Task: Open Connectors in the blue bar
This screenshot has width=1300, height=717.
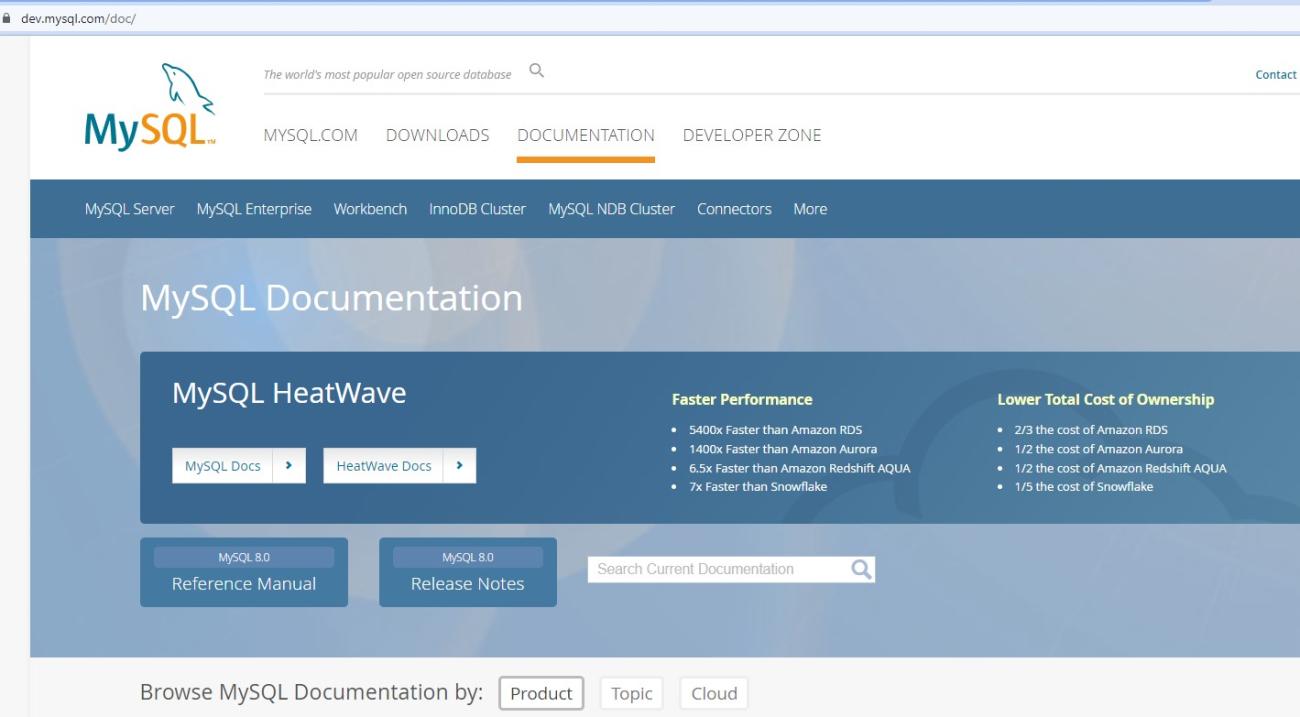Action: 734,209
